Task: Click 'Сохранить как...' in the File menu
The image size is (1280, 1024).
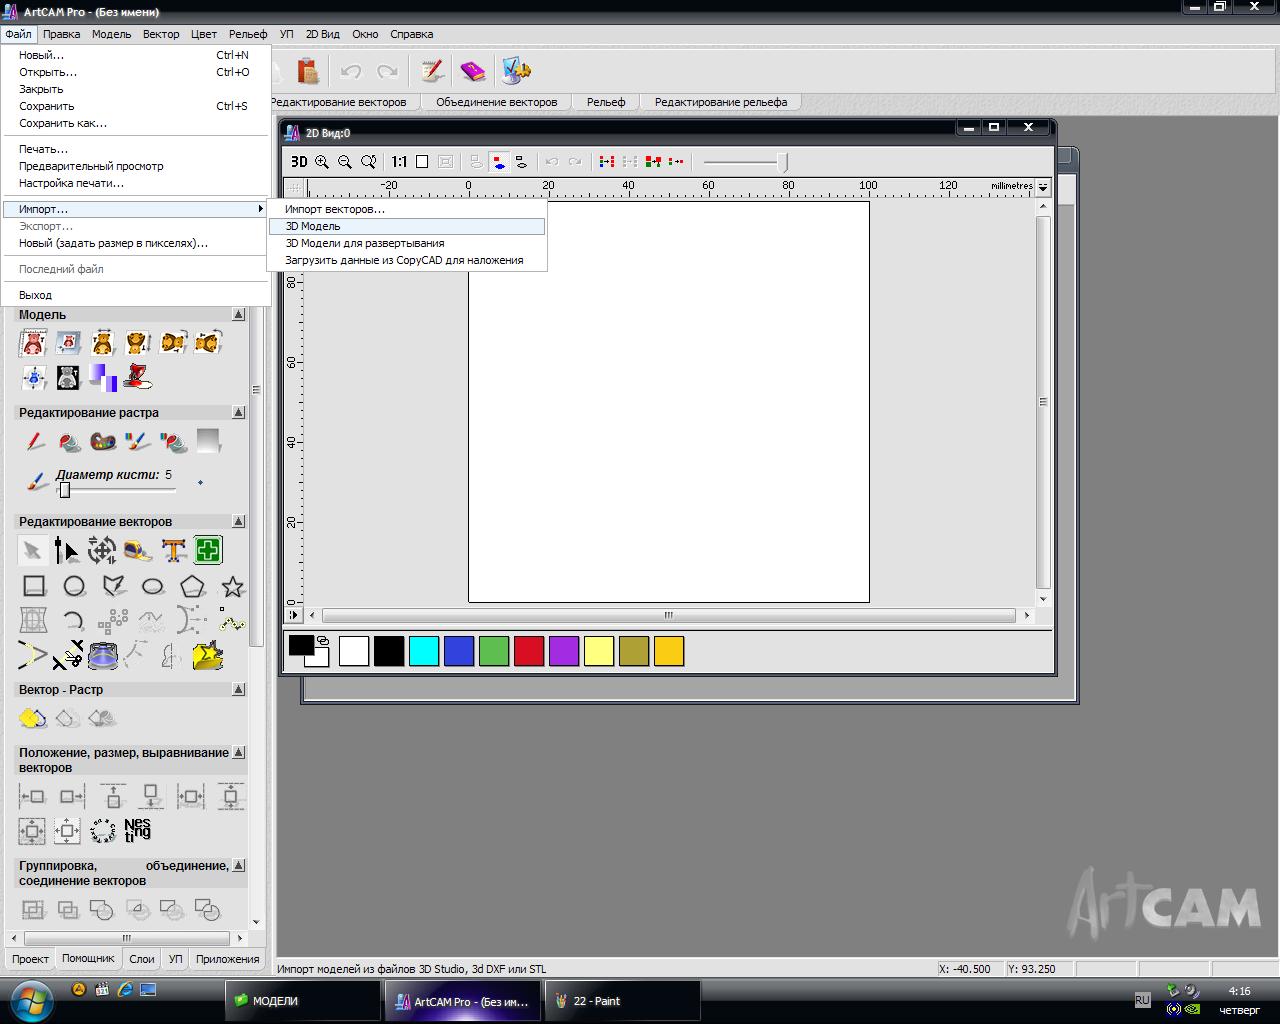Action: (62, 124)
